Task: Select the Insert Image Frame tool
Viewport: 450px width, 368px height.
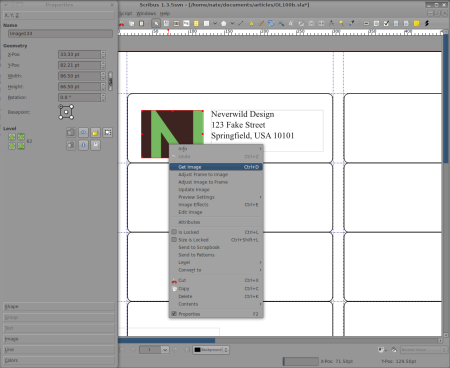Action: pos(176,23)
